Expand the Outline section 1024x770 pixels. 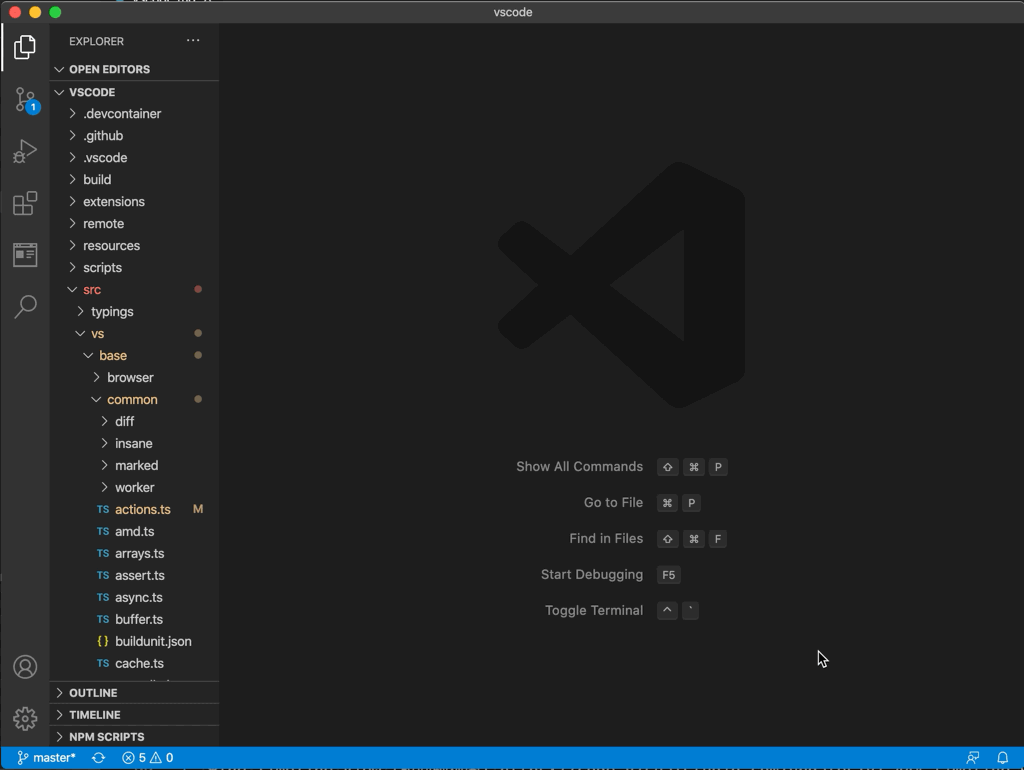pyautogui.click(x=93, y=693)
